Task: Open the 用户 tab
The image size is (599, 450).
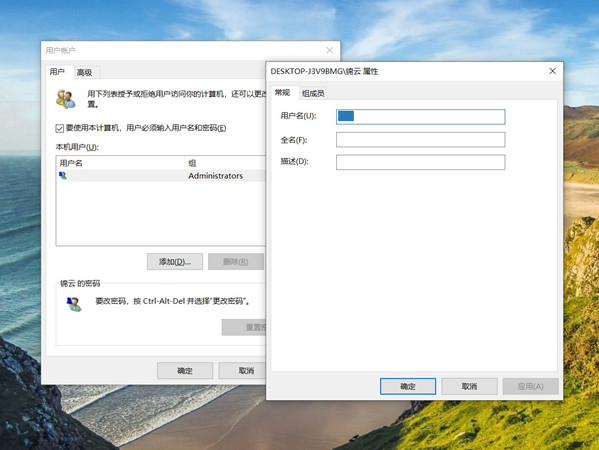Action: click(x=57, y=71)
